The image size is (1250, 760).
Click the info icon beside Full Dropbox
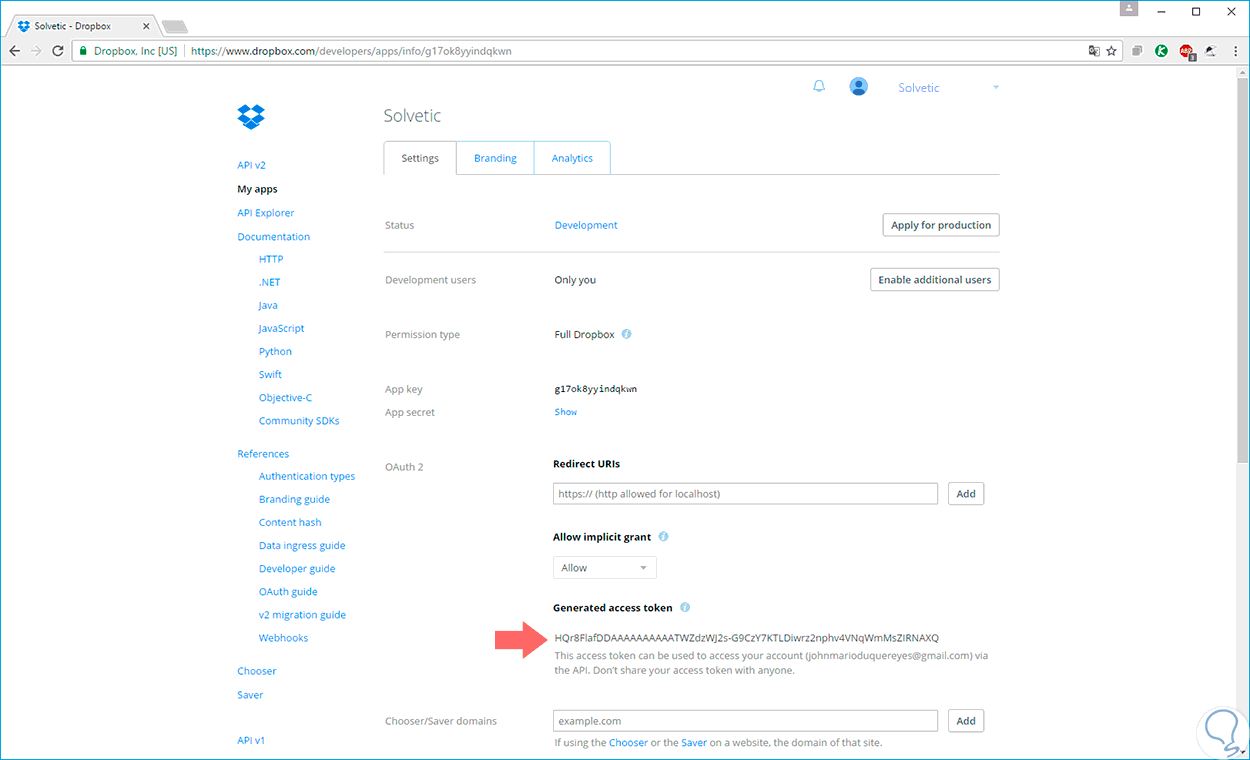pos(626,334)
